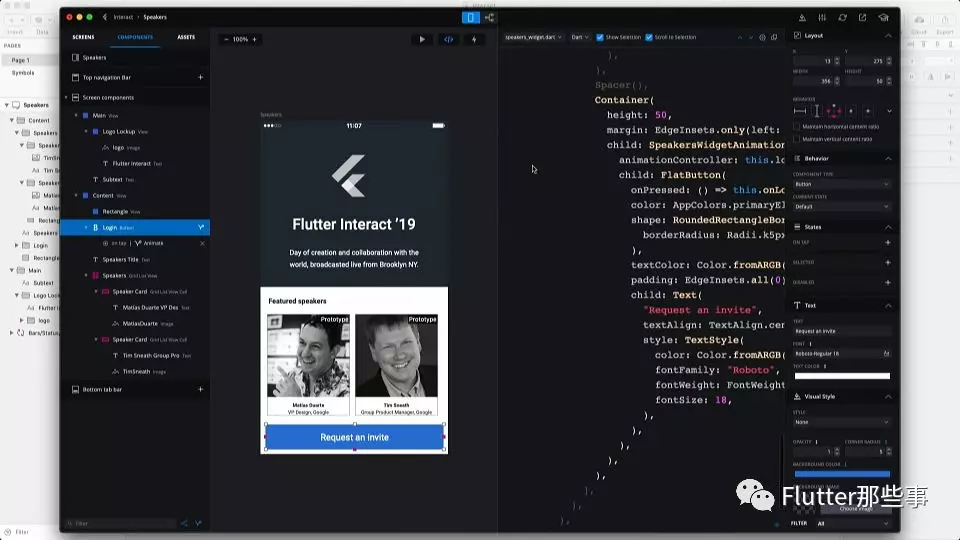Screen dimensions: 960x540
Task: Open the export download icon
Action: [802, 18]
